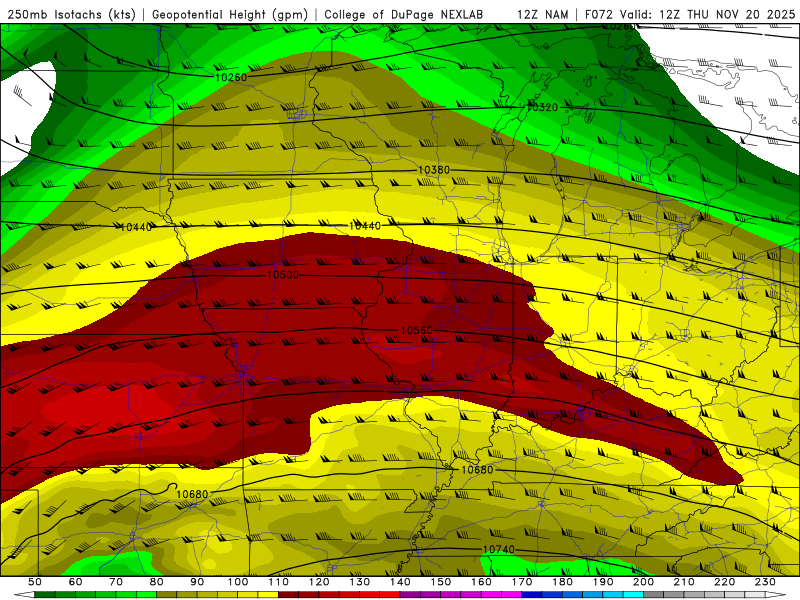Click the 10320 height contour label
Viewport: 800px width, 600px height.
[x=542, y=107]
